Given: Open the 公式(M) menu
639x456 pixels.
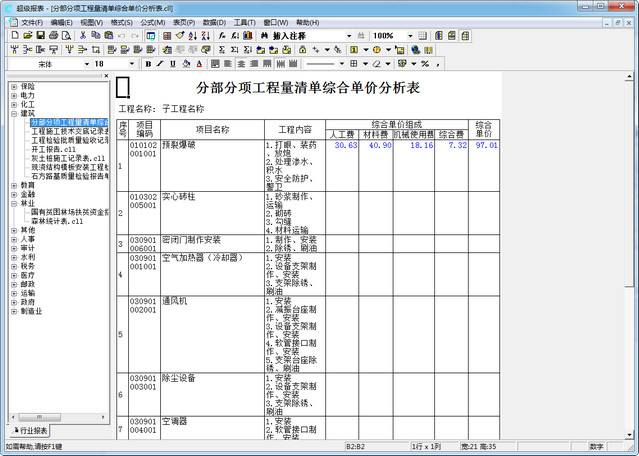Looking at the screenshot, I should coord(152,21).
